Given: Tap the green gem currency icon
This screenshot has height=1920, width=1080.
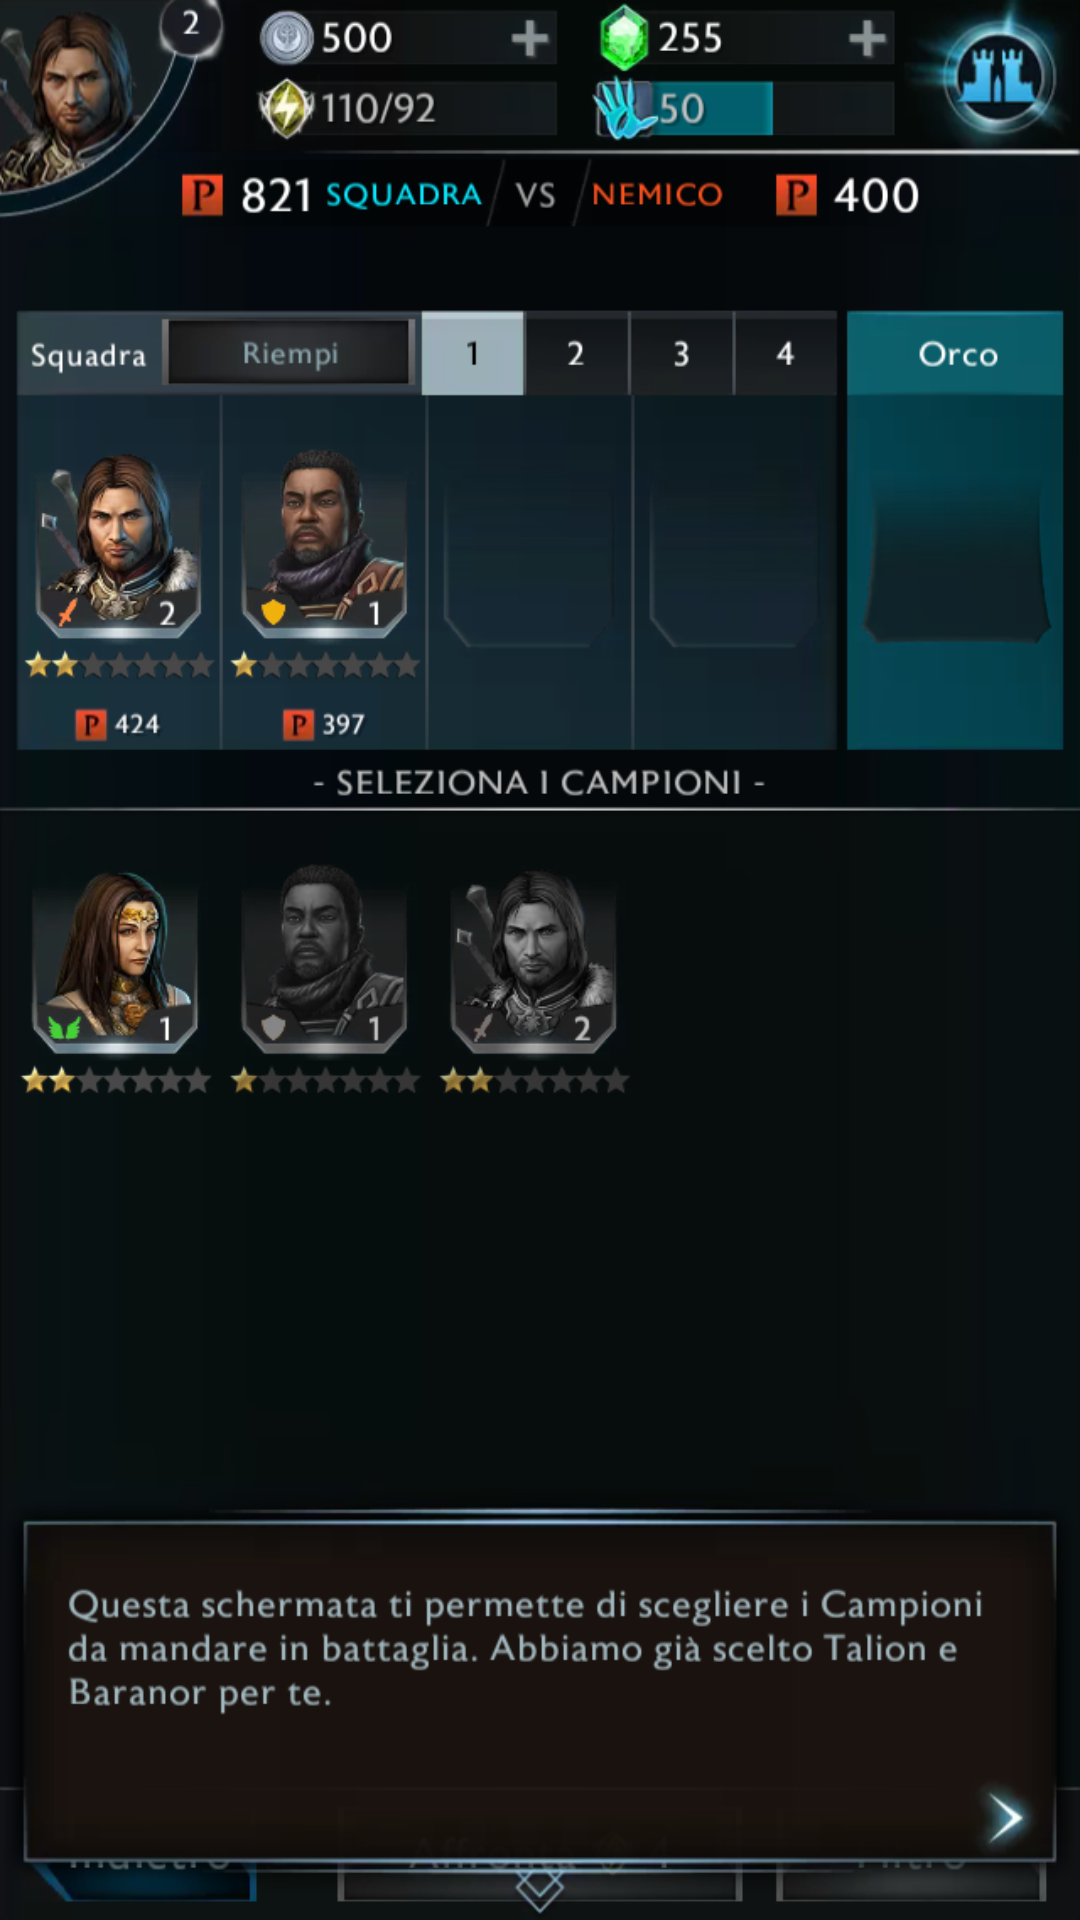Looking at the screenshot, I should click(624, 38).
